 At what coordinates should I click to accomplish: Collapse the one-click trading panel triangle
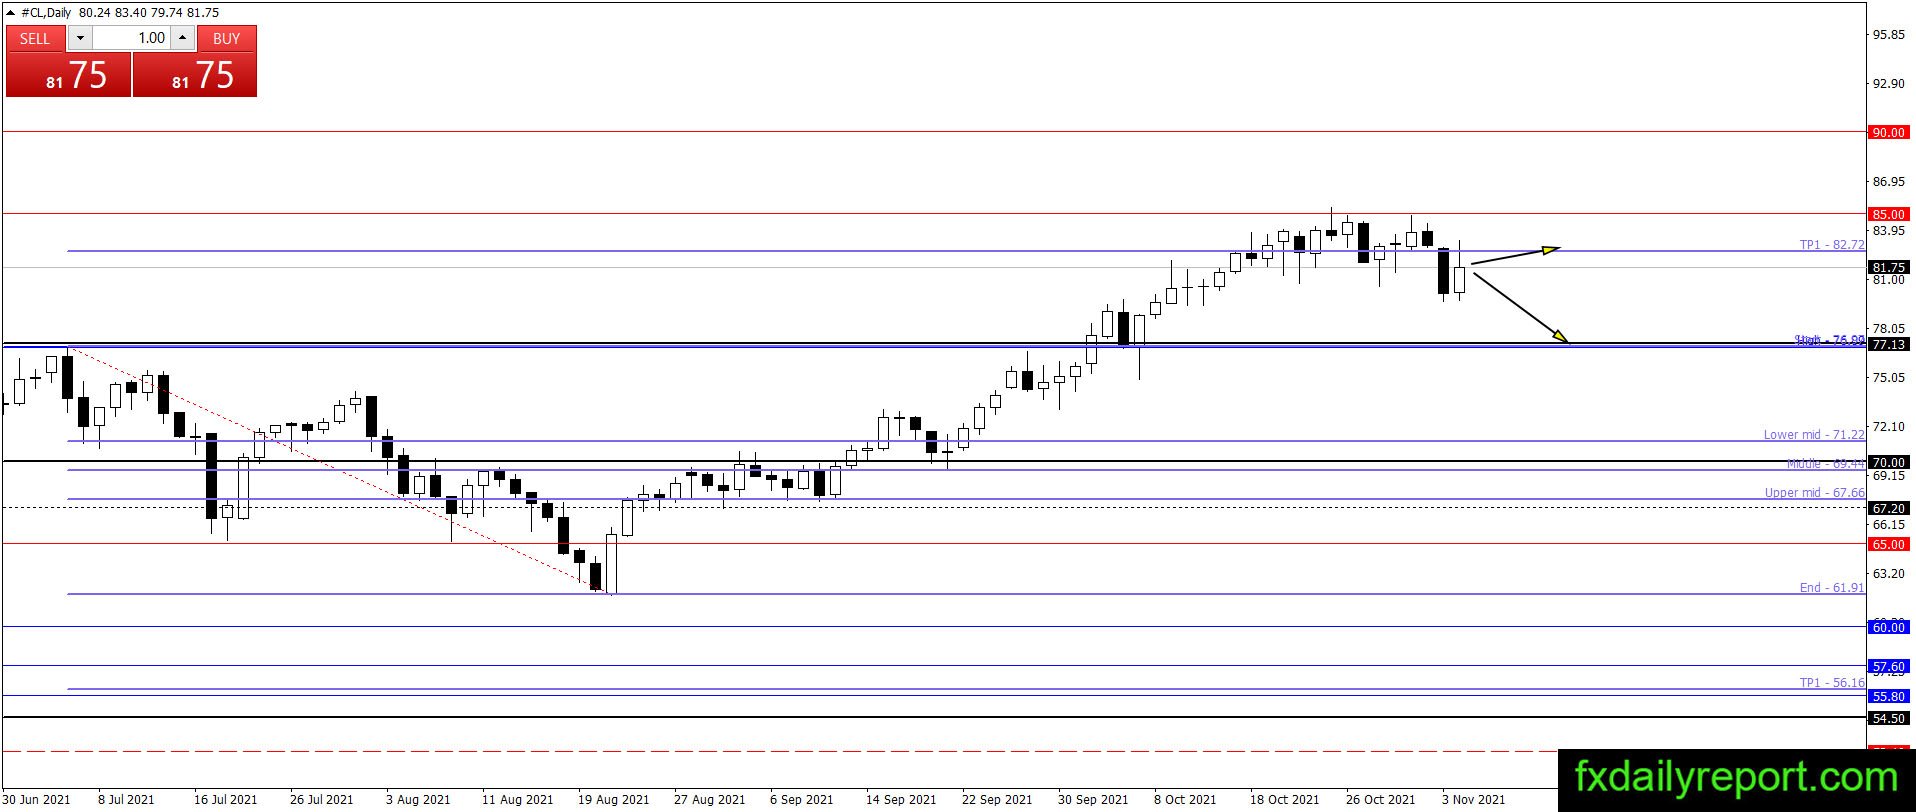pyautogui.click(x=11, y=13)
